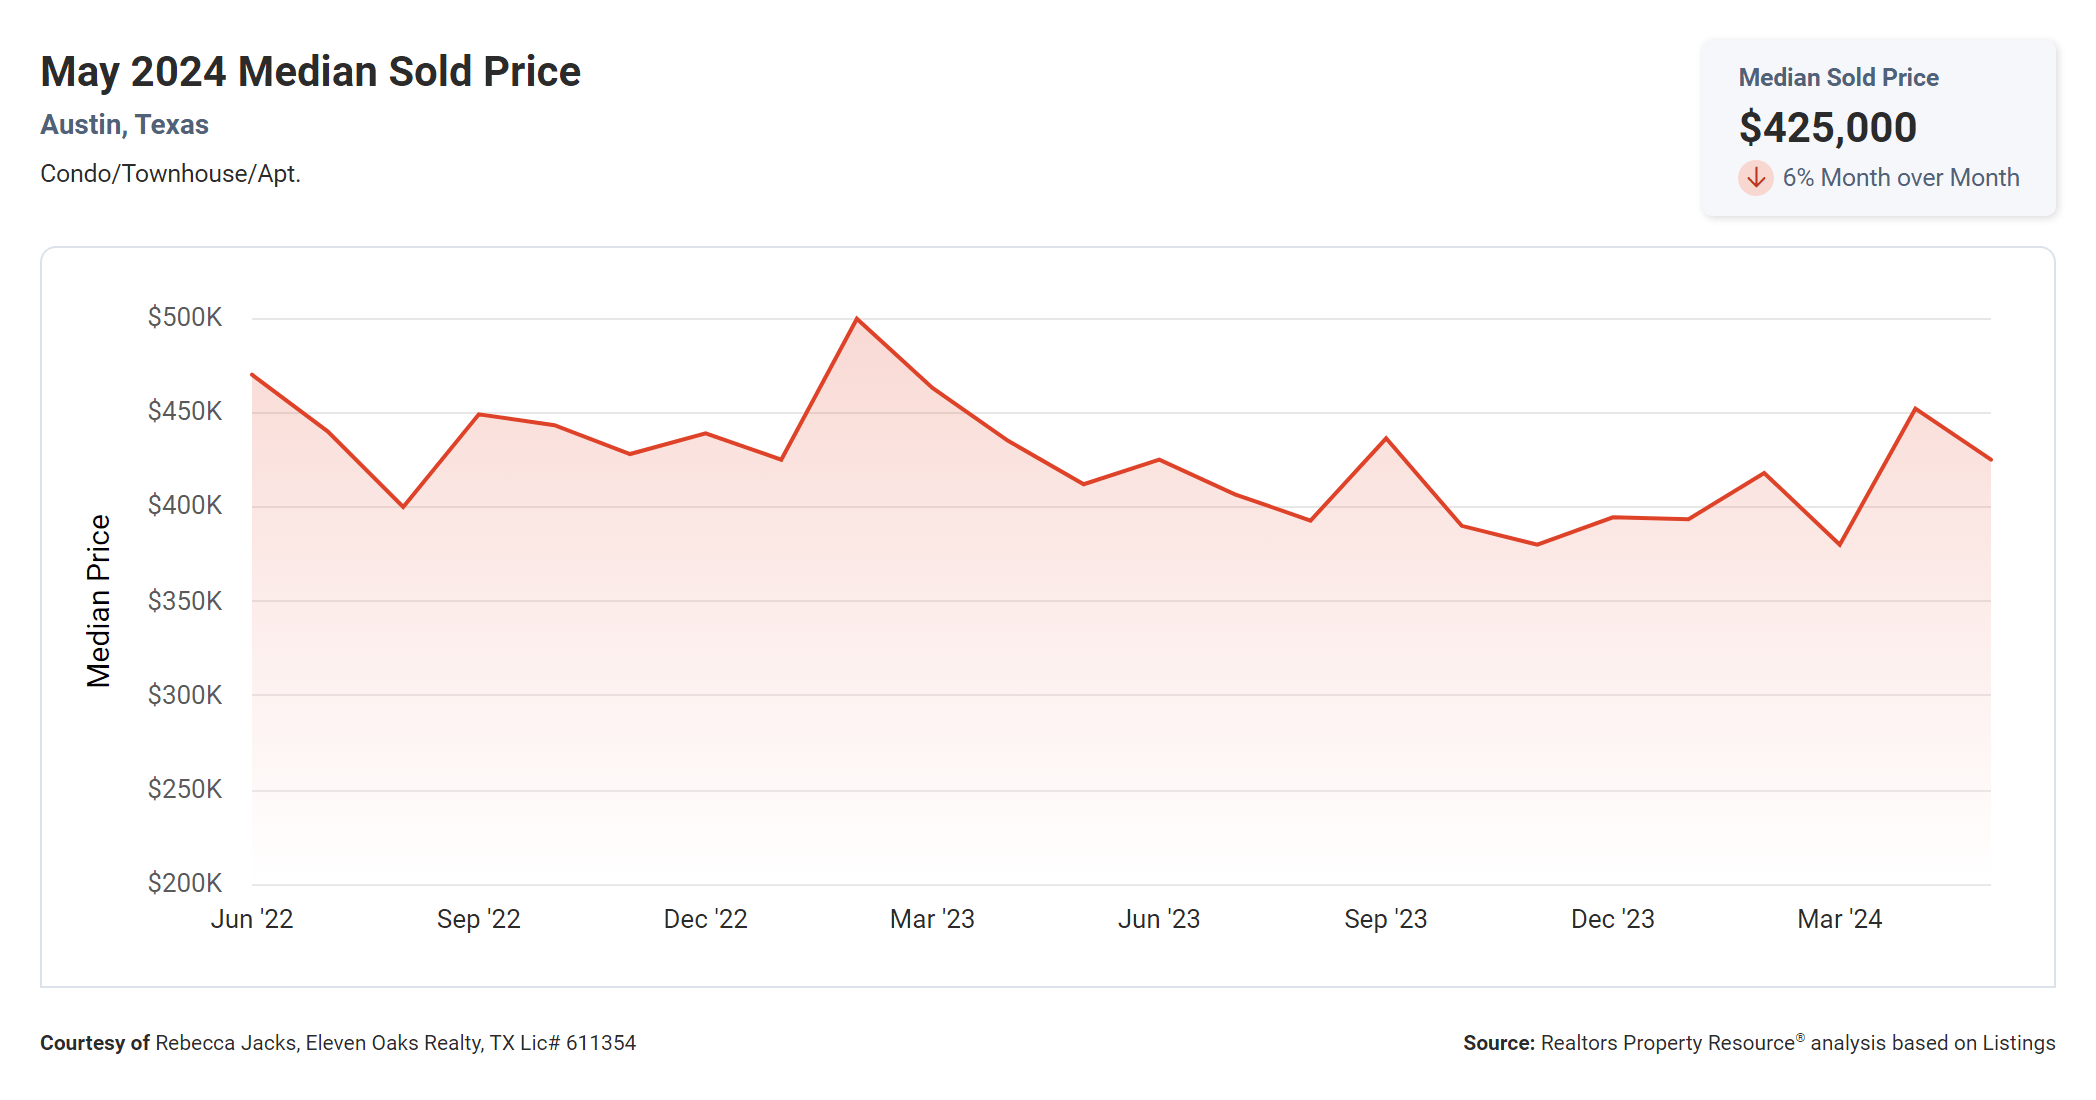Click the $425,000 price value in the card

click(1827, 128)
